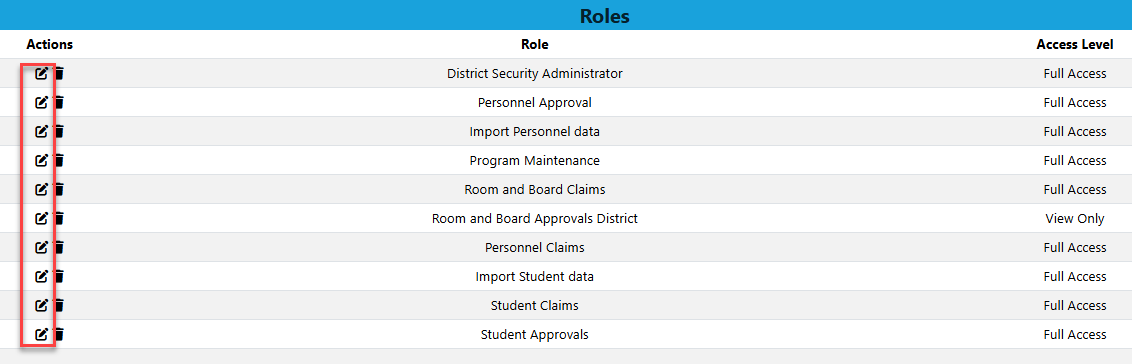Edit the Import Personnel data role
Image resolution: width=1132 pixels, height=364 pixels.
[42, 131]
